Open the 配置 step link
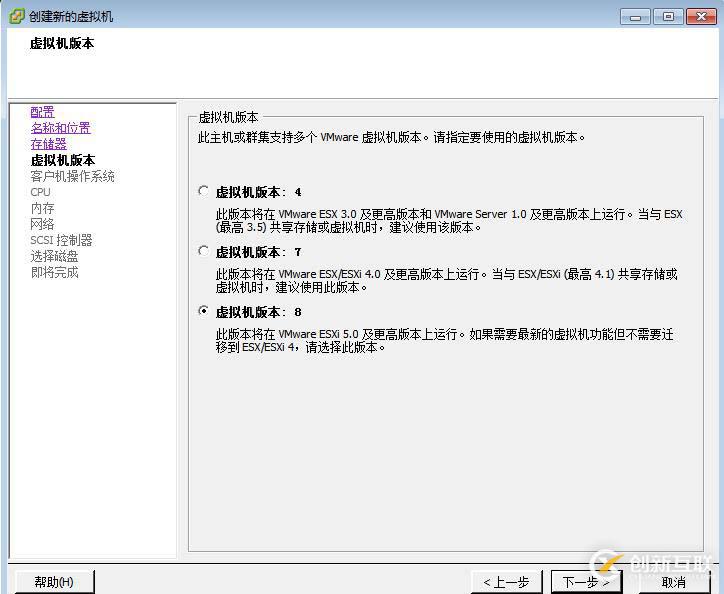Image resolution: width=724 pixels, height=594 pixels. (42, 112)
